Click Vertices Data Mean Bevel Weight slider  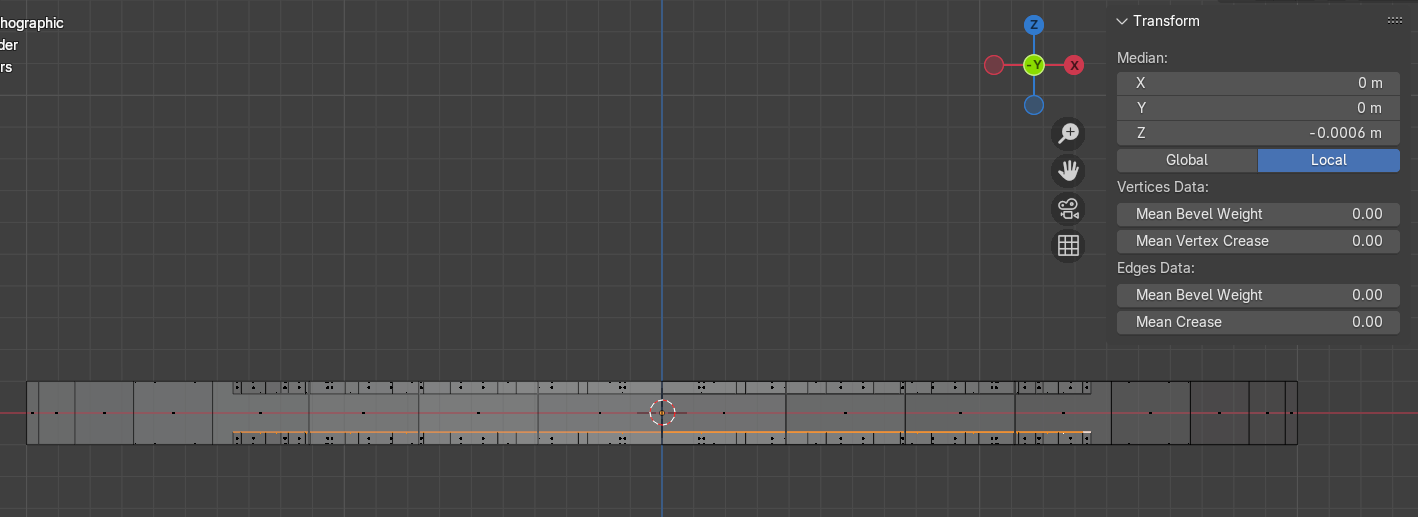(x=1258, y=214)
